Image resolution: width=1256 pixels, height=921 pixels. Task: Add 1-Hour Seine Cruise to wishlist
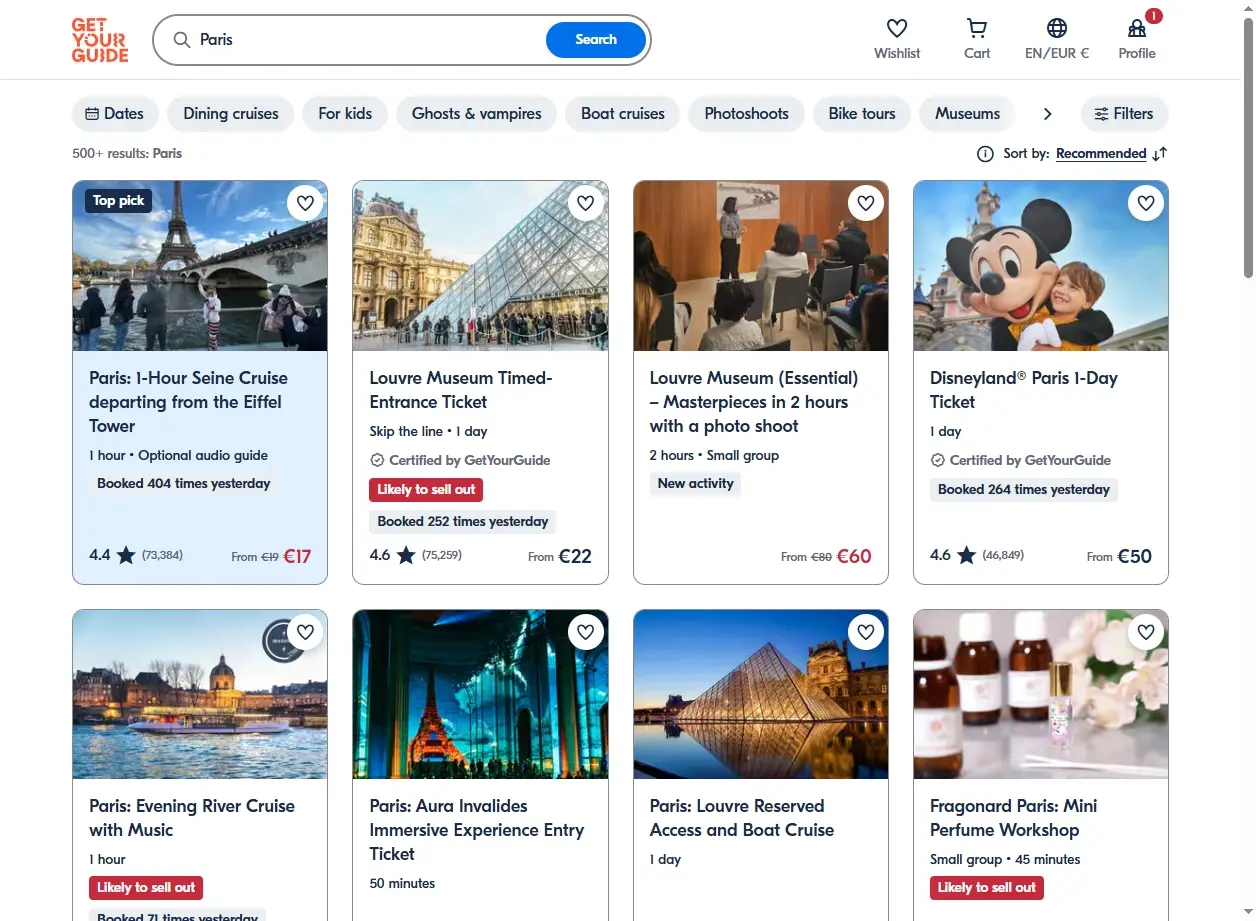pos(305,204)
